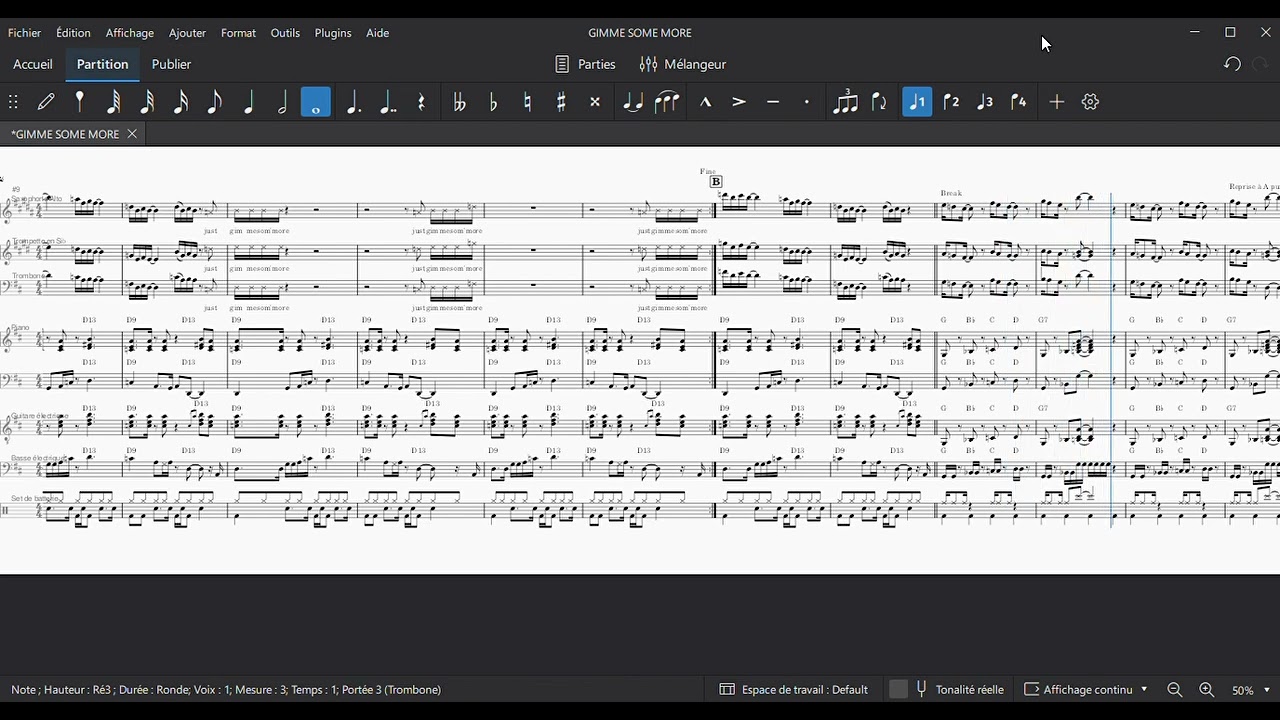Apply the natural accidental
The height and width of the screenshot is (720, 1280).
(x=527, y=102)
